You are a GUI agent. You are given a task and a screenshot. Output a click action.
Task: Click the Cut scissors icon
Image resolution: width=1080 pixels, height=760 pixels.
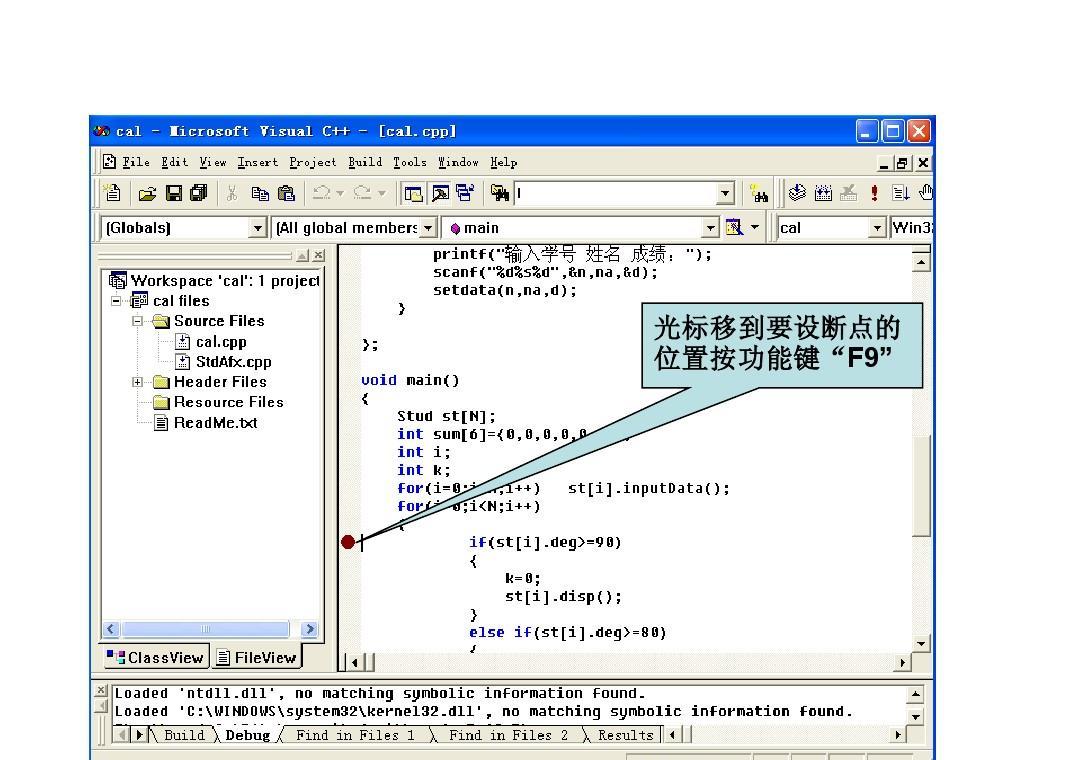coord(232,194)
